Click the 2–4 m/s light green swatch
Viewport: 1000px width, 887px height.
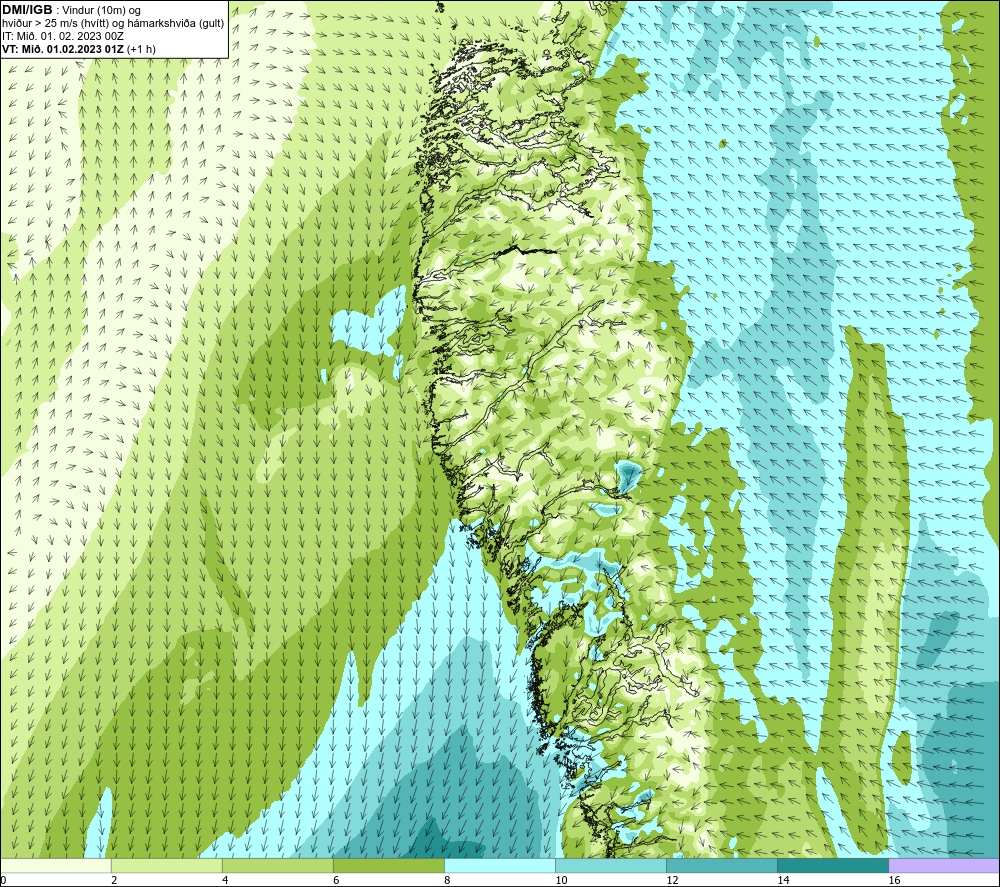167,865
